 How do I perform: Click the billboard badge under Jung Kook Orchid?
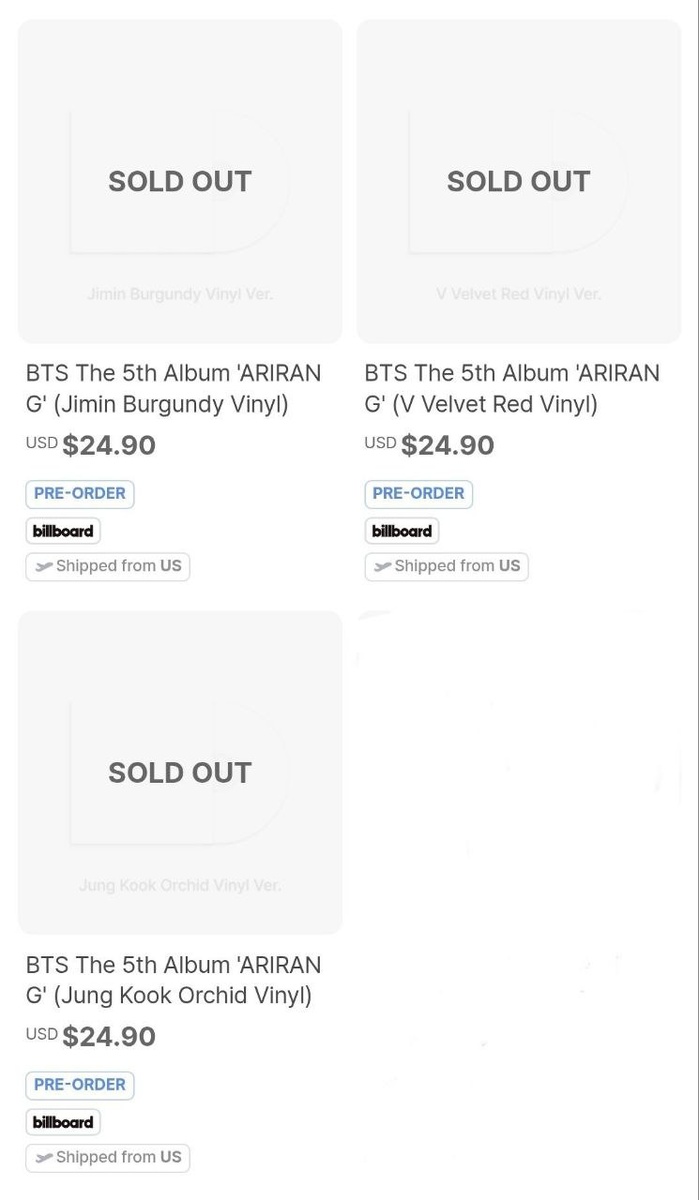click(x=63, y=1122)
